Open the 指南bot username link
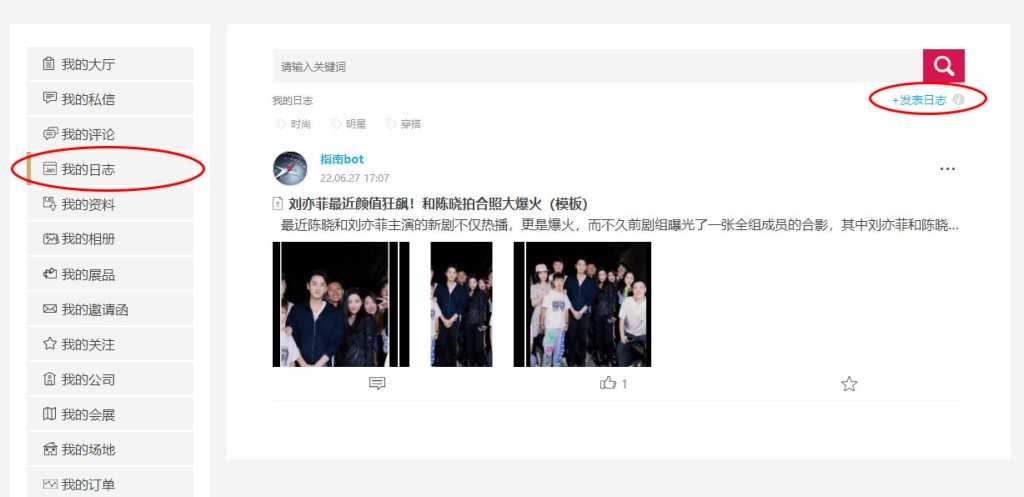The height and width of the screenshot is (497, 1024). (342, 159)
